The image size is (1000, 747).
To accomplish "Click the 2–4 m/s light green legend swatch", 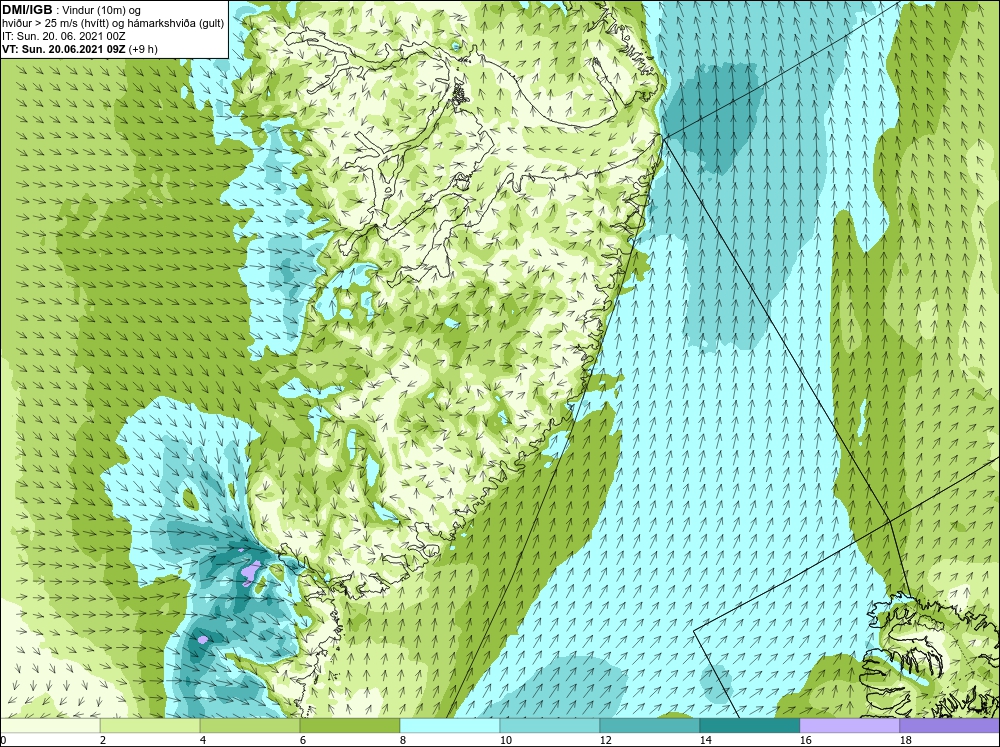I will [150, 725].
